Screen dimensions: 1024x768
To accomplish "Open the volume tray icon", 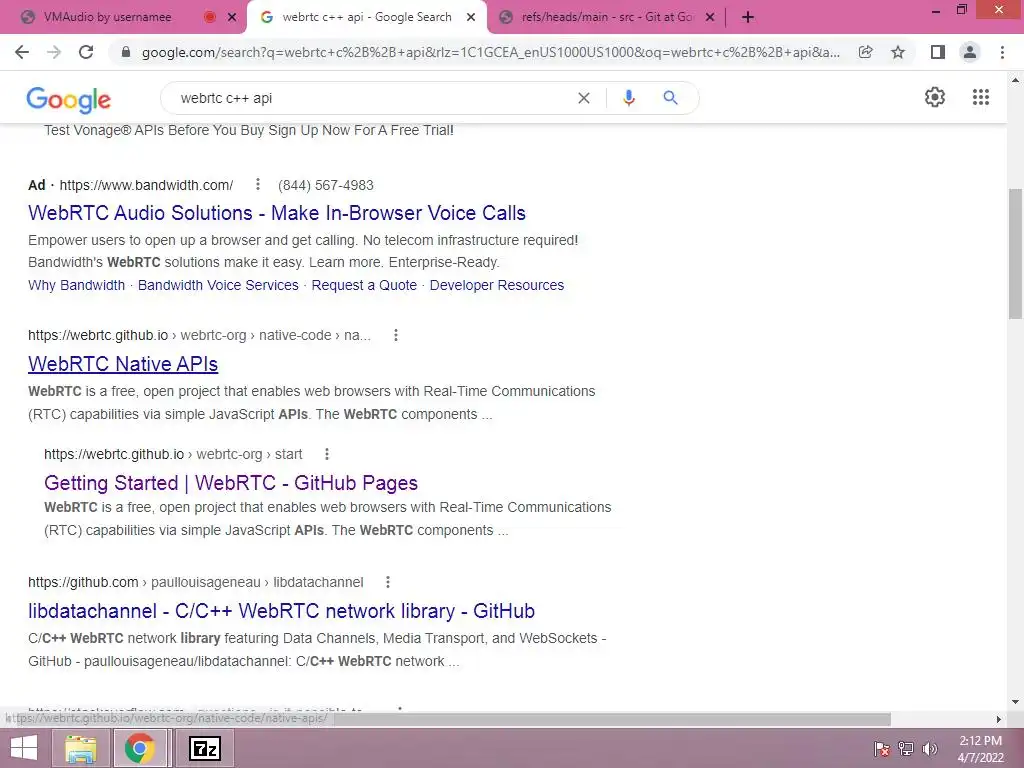I will (929, 748).
